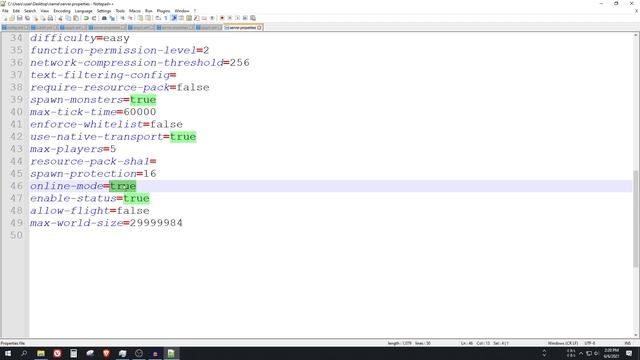Image resolution: width=640 pixels, height=360 pixels.
Task: Open the File menu
Action: coord(5,11)
